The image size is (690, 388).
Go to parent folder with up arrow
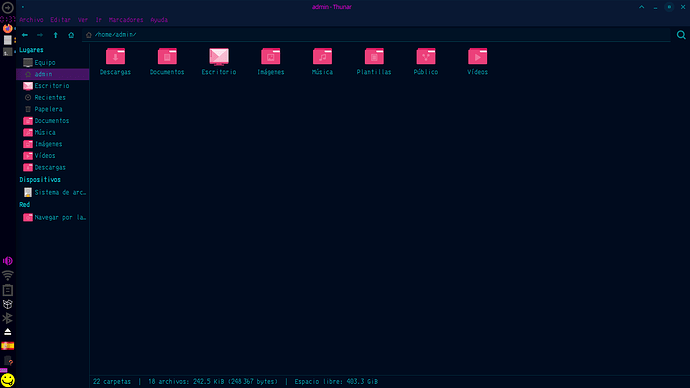(x=55, y=35)
